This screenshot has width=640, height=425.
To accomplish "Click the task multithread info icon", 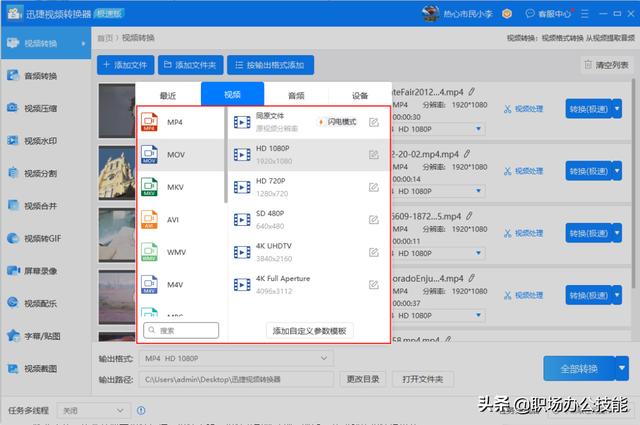I will (x=141, y=410).
